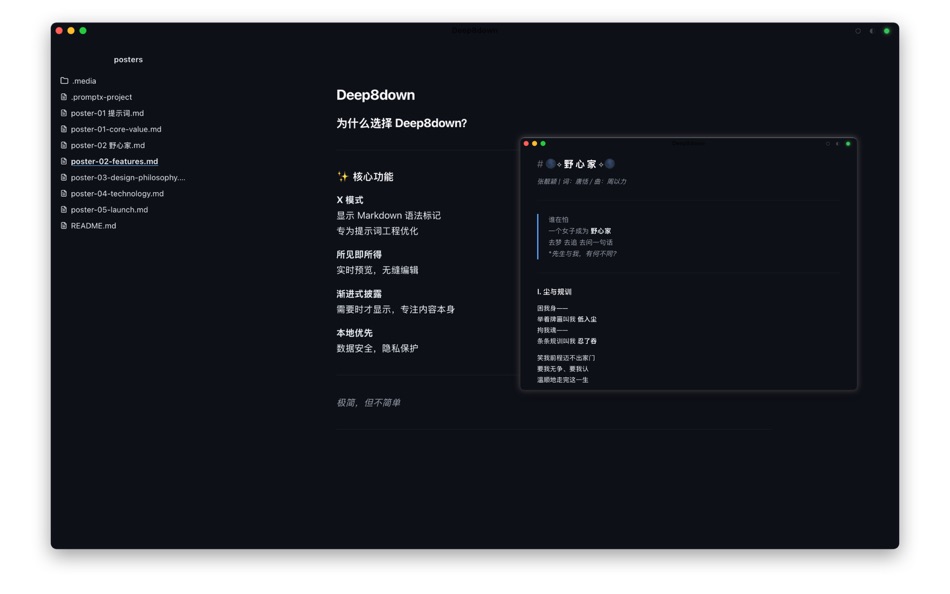
Task: Click the green status dot in main title bar
Action: (x=886, y=31)
